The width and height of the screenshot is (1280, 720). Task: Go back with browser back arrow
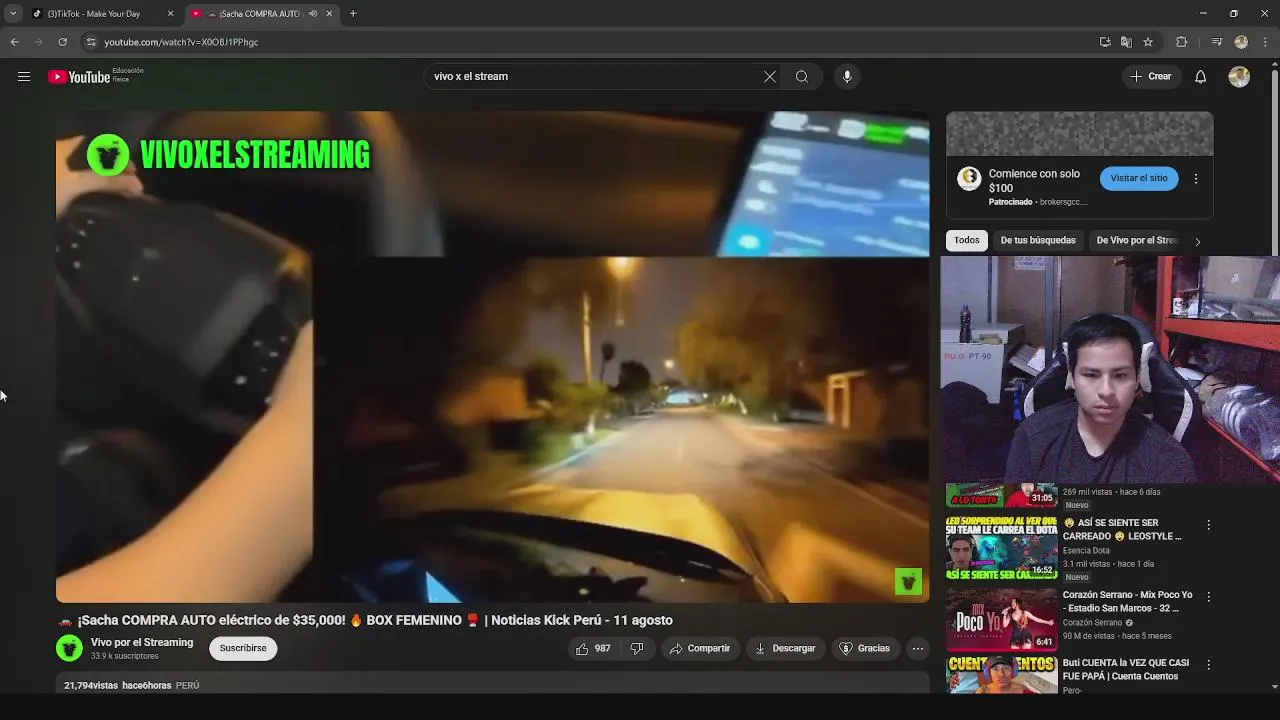(x=15, y=42)
